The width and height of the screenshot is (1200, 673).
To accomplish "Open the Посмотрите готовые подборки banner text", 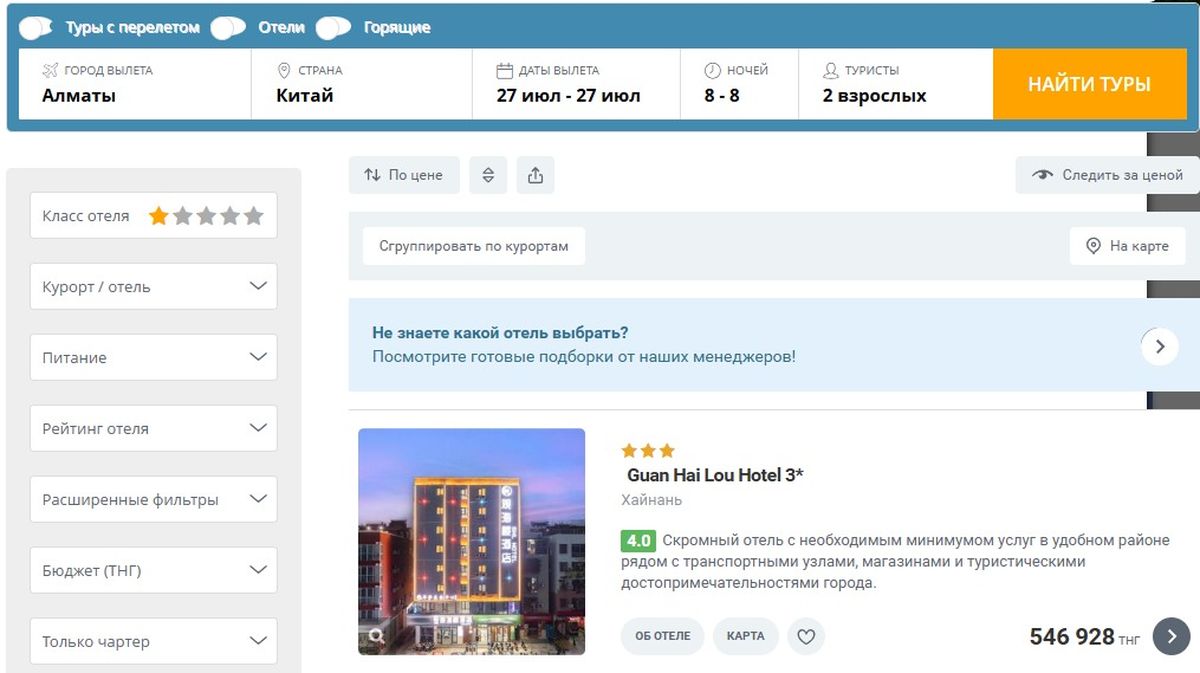I will [584, 356].
